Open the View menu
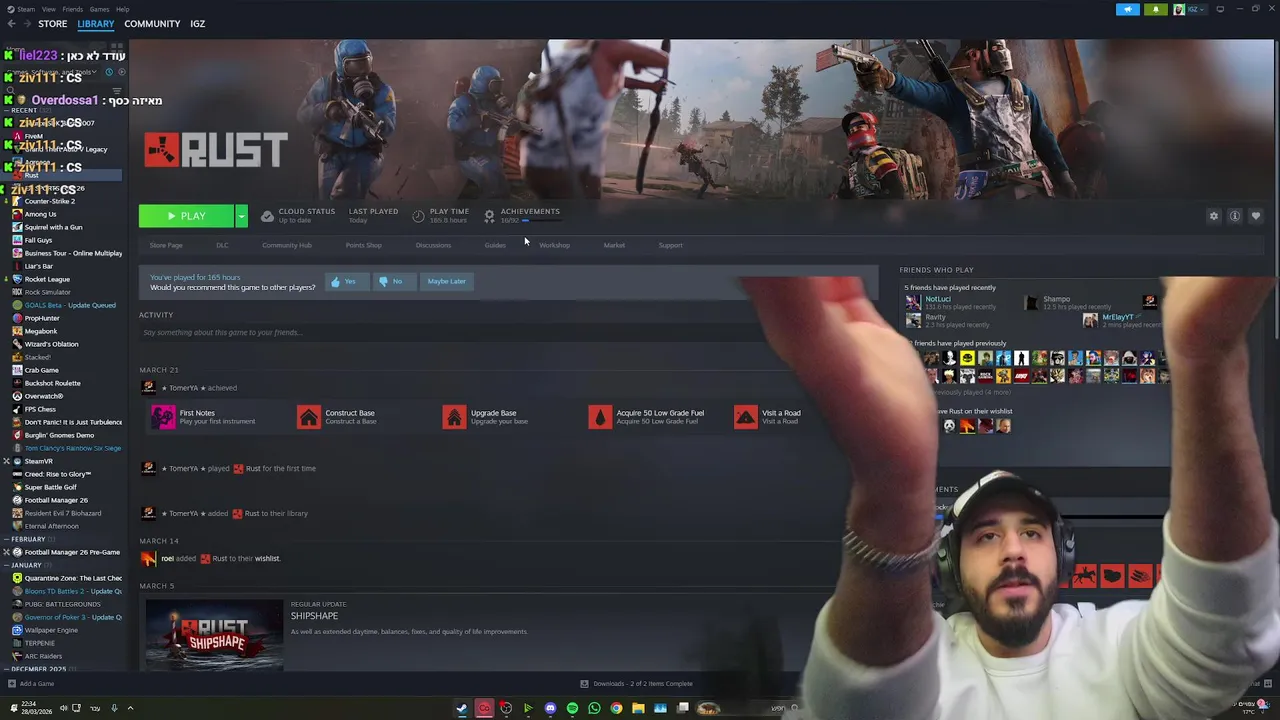This screenshot has width=1280, height=720. coord(48,9)
